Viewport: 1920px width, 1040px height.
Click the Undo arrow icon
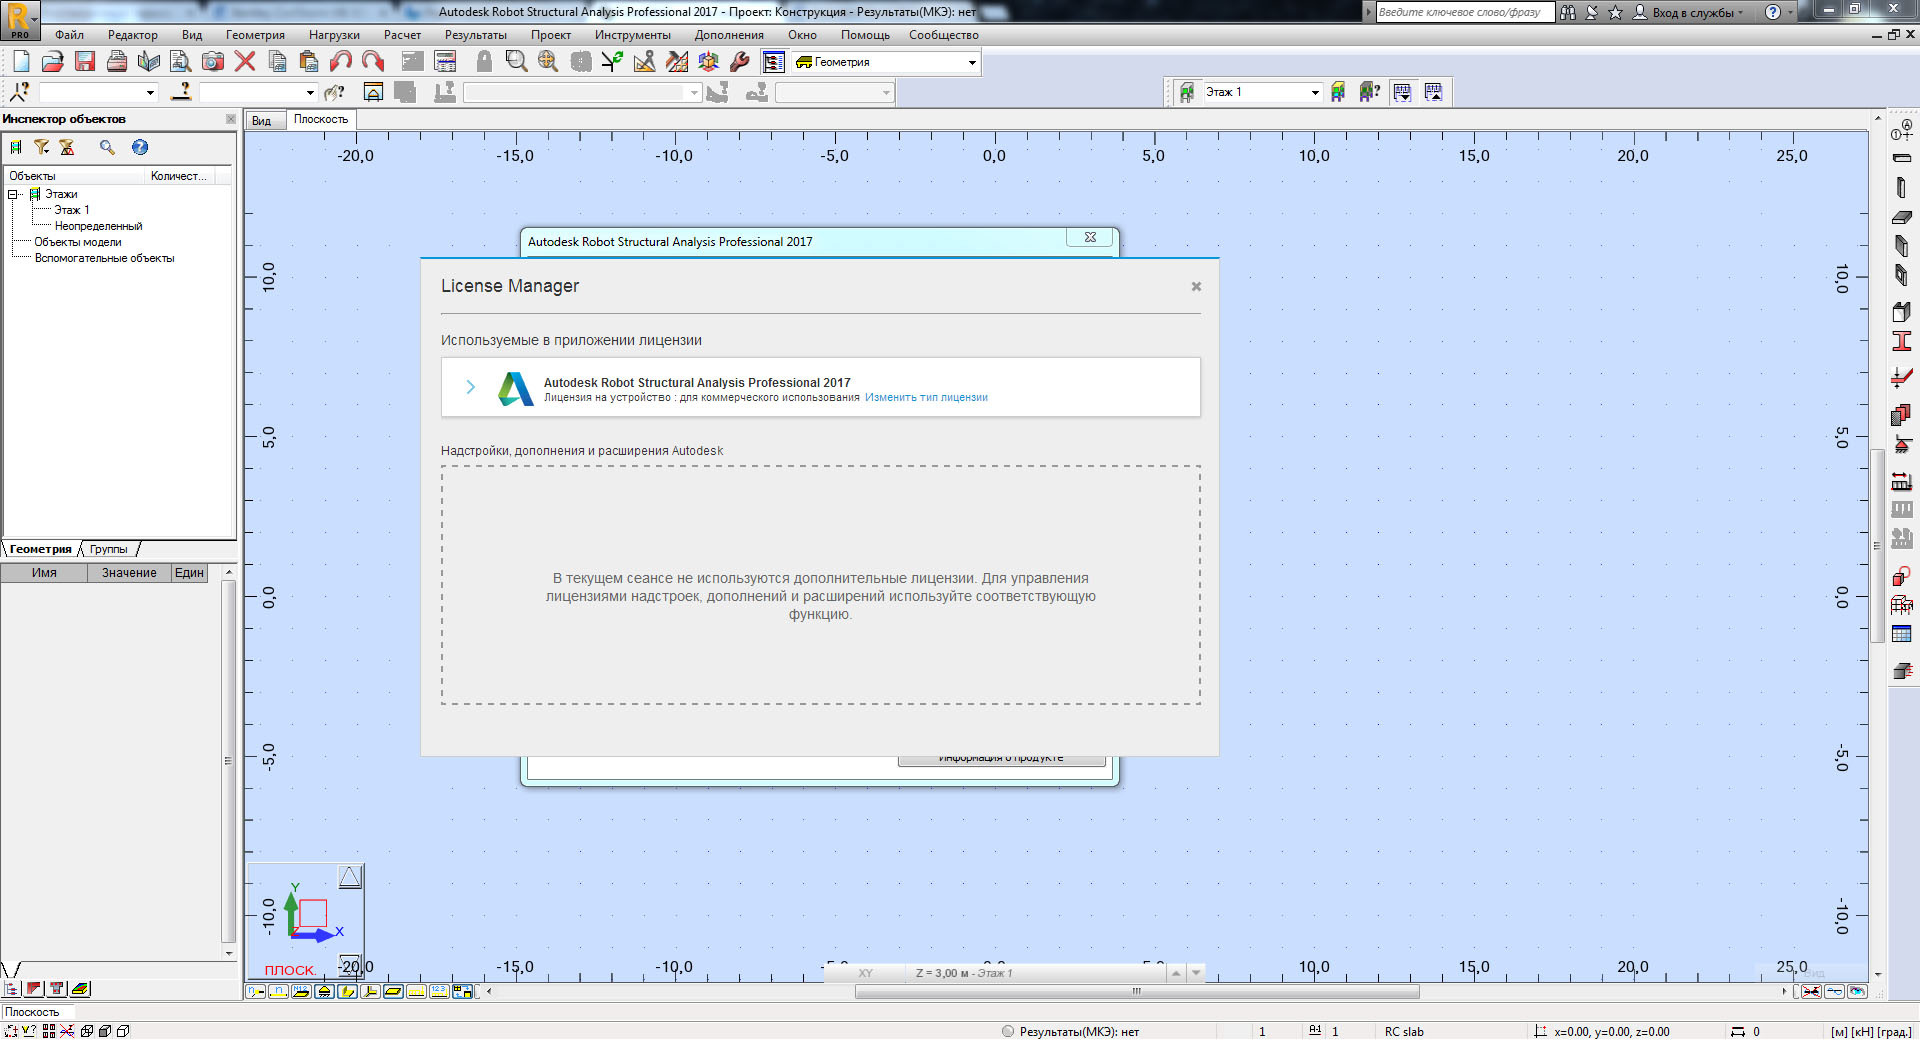341,62
